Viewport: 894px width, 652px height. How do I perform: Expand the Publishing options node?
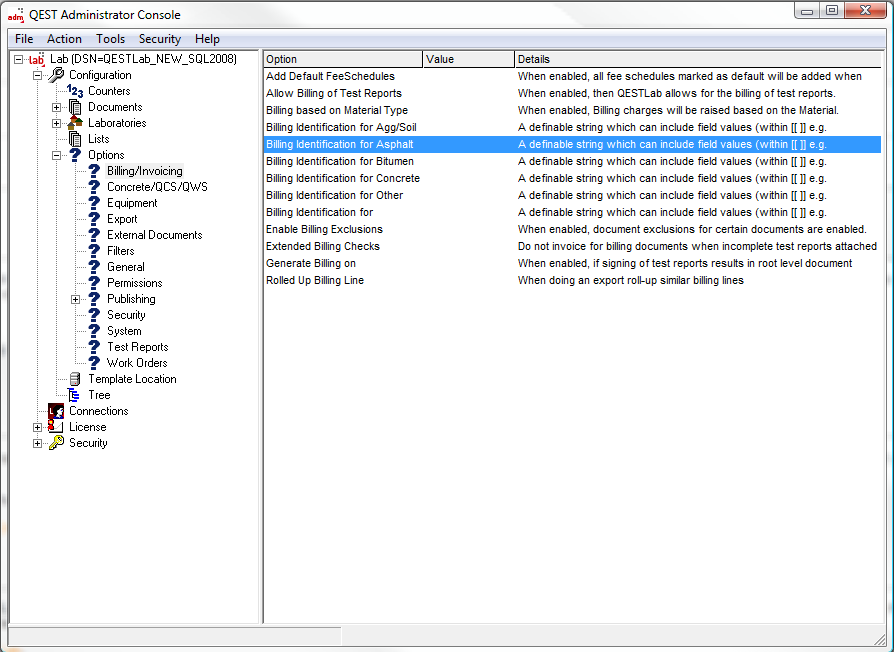click(x=76, y=299)
